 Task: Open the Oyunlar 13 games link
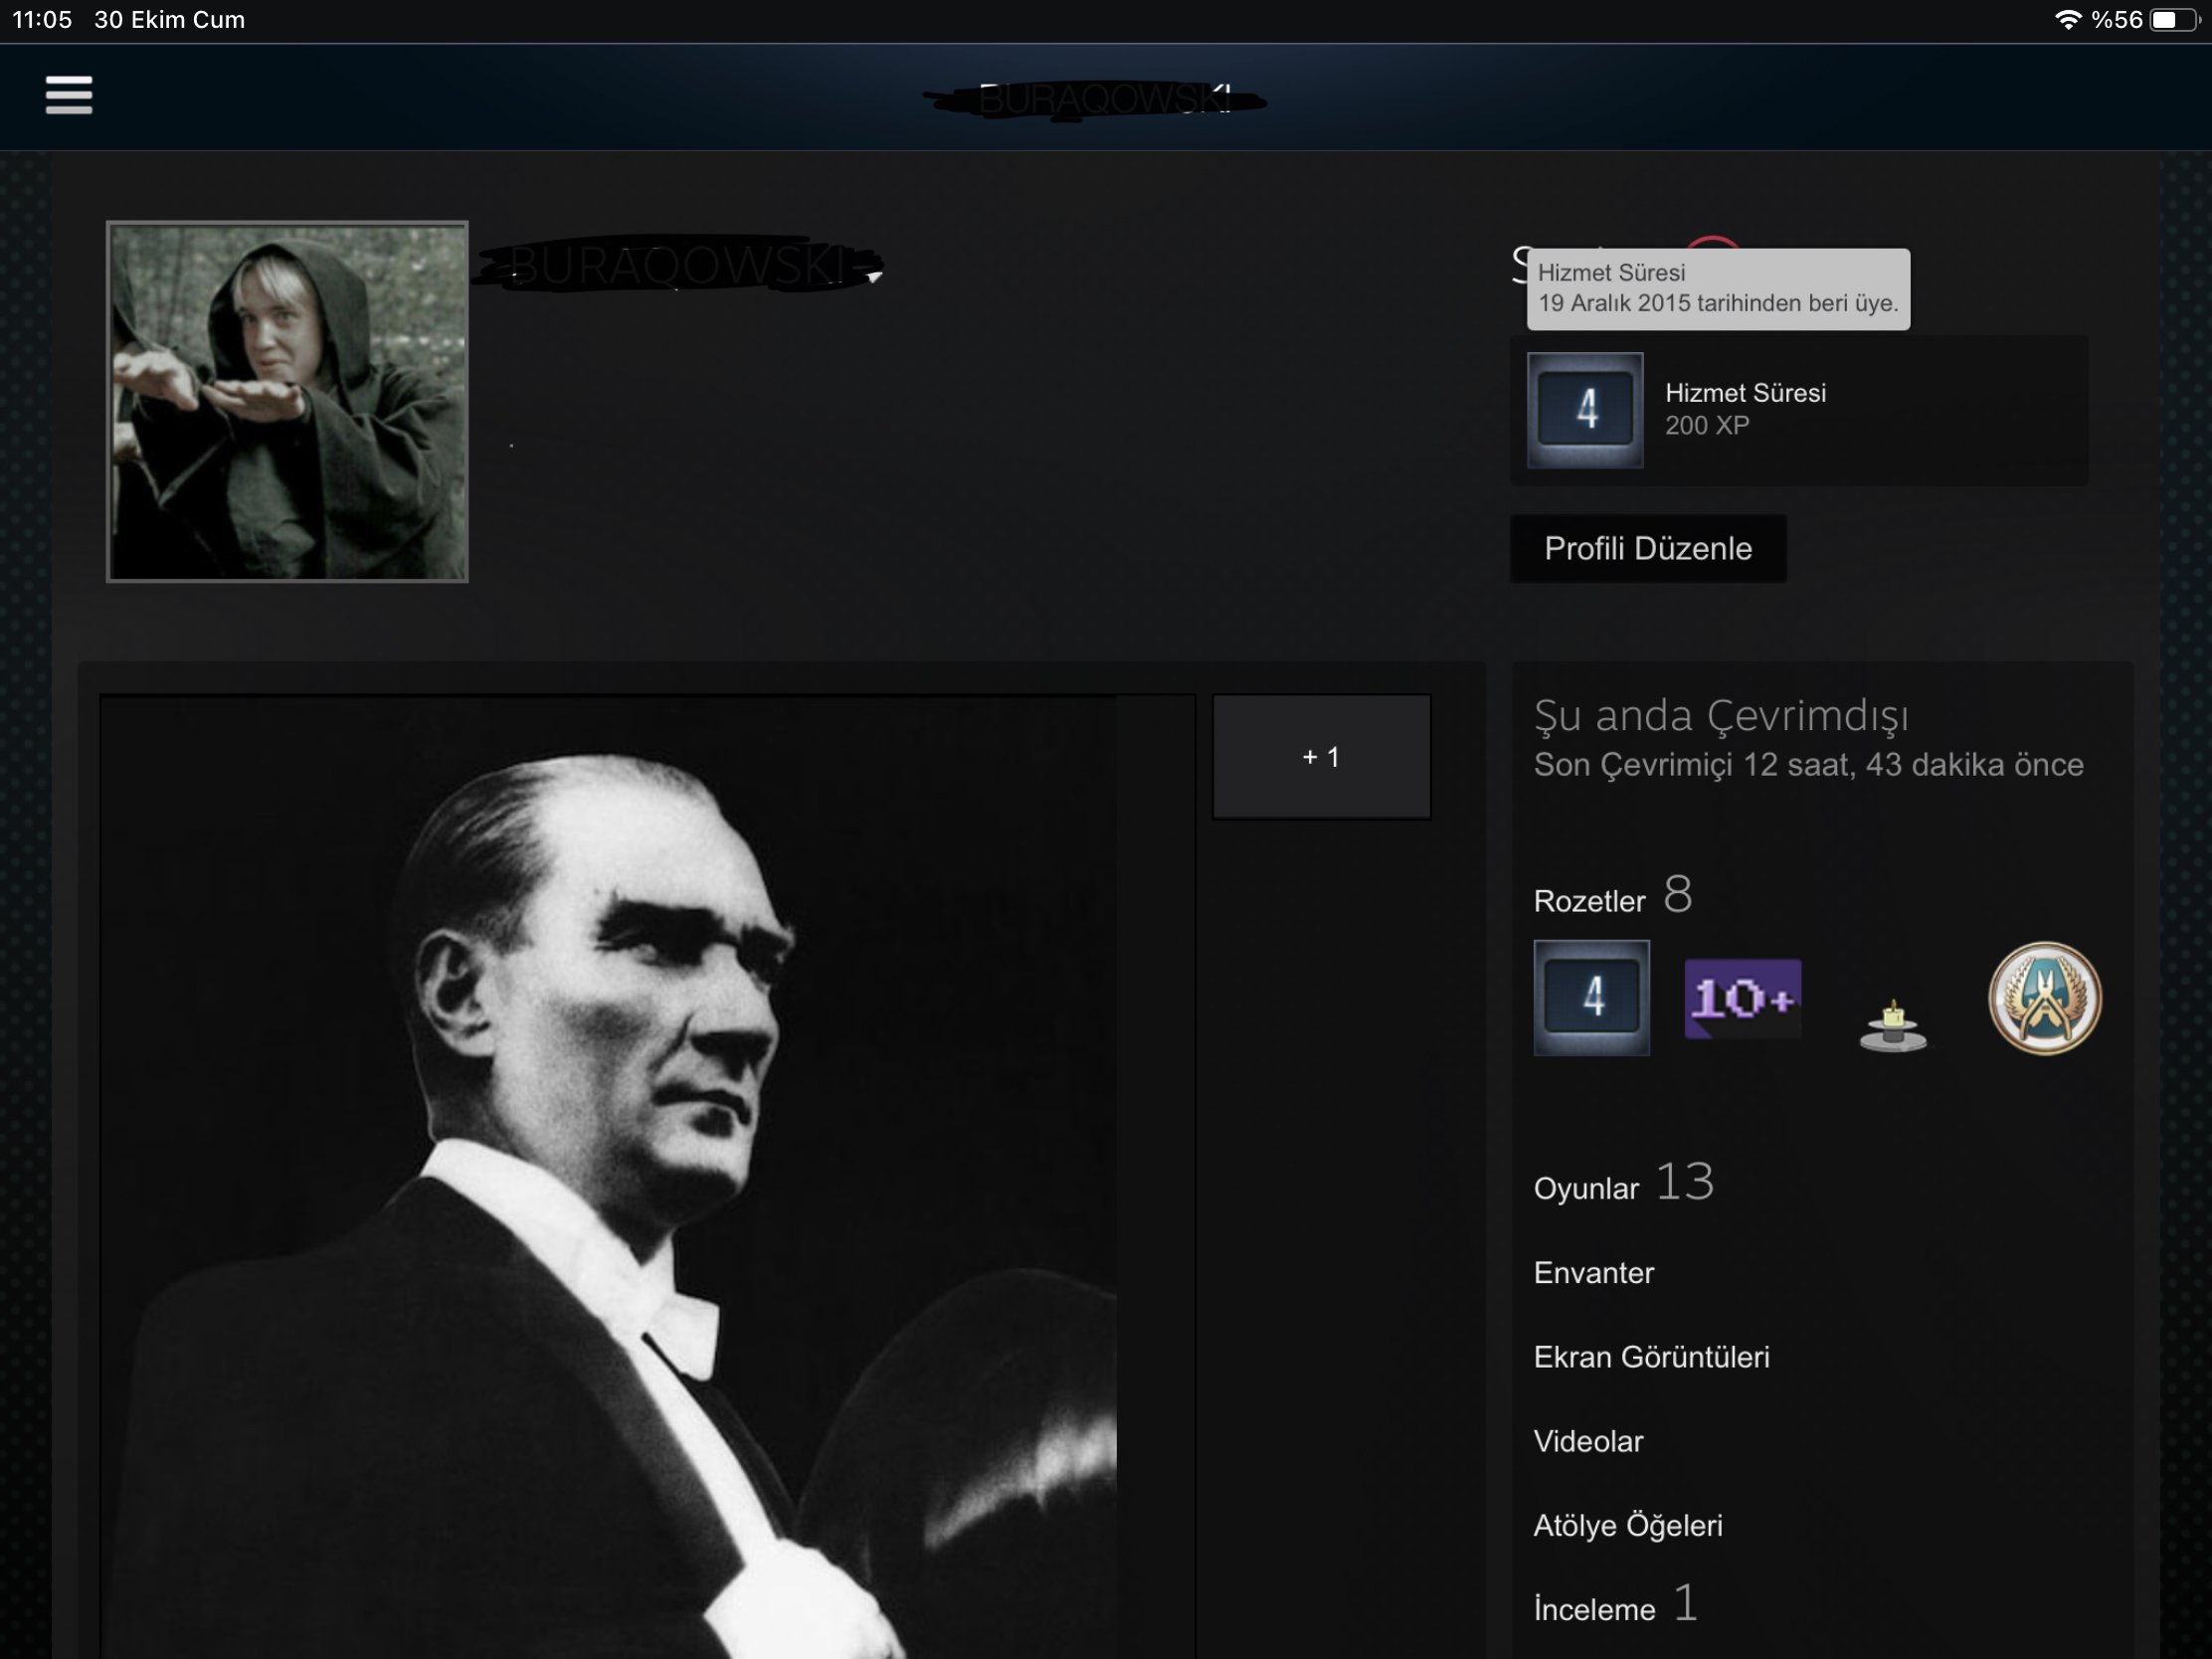1624,1184
